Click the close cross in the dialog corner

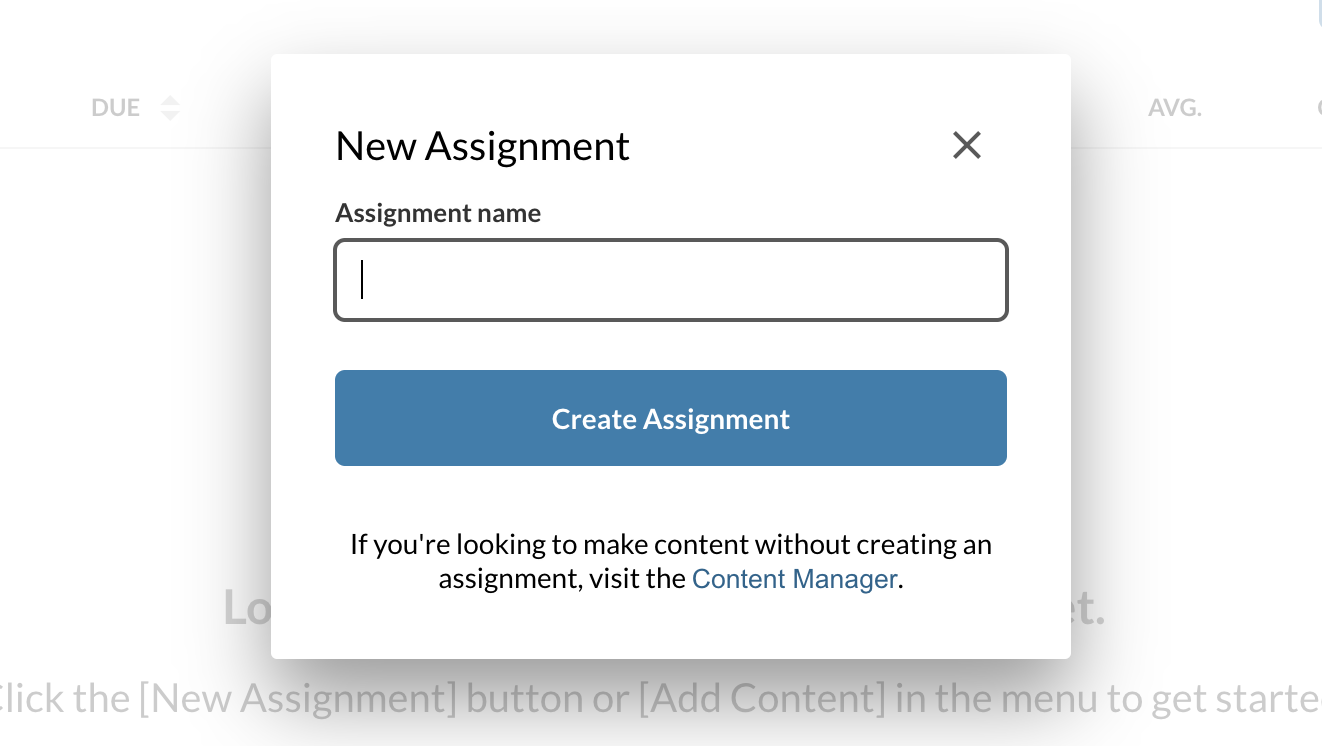[966, 145]
